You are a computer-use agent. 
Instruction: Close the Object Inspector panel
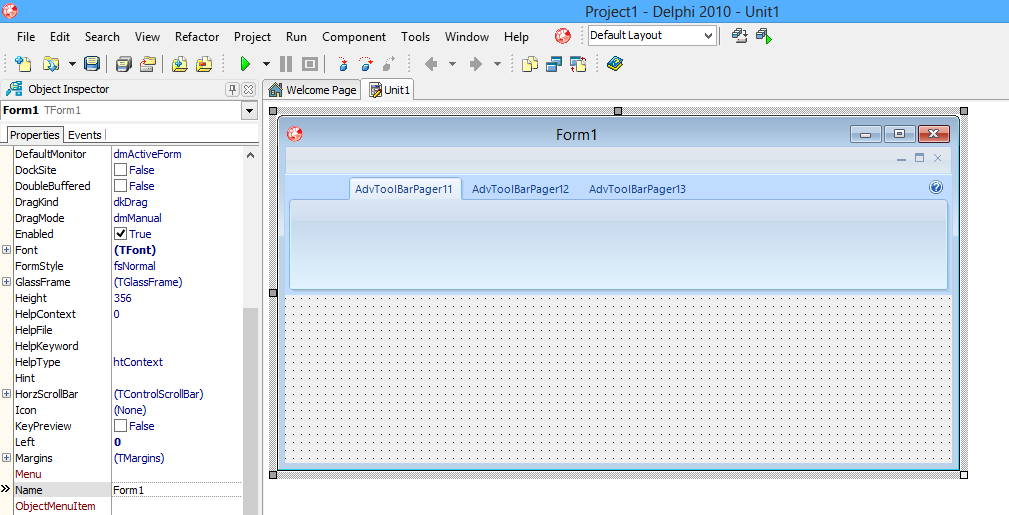pyautogui.click(x=248, y=89)
